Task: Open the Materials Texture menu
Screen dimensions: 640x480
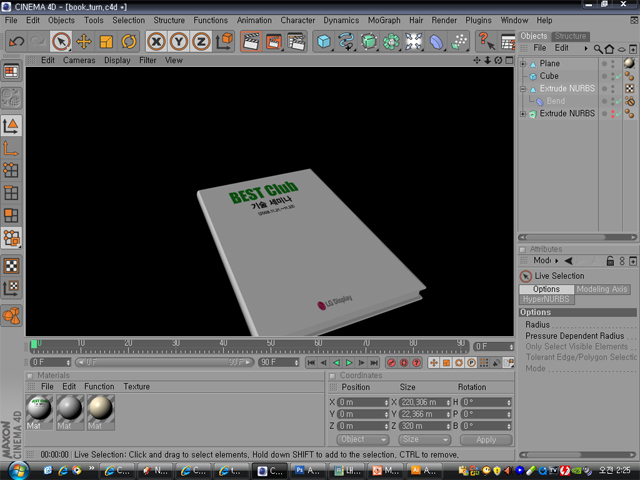Action: point(137,387)
